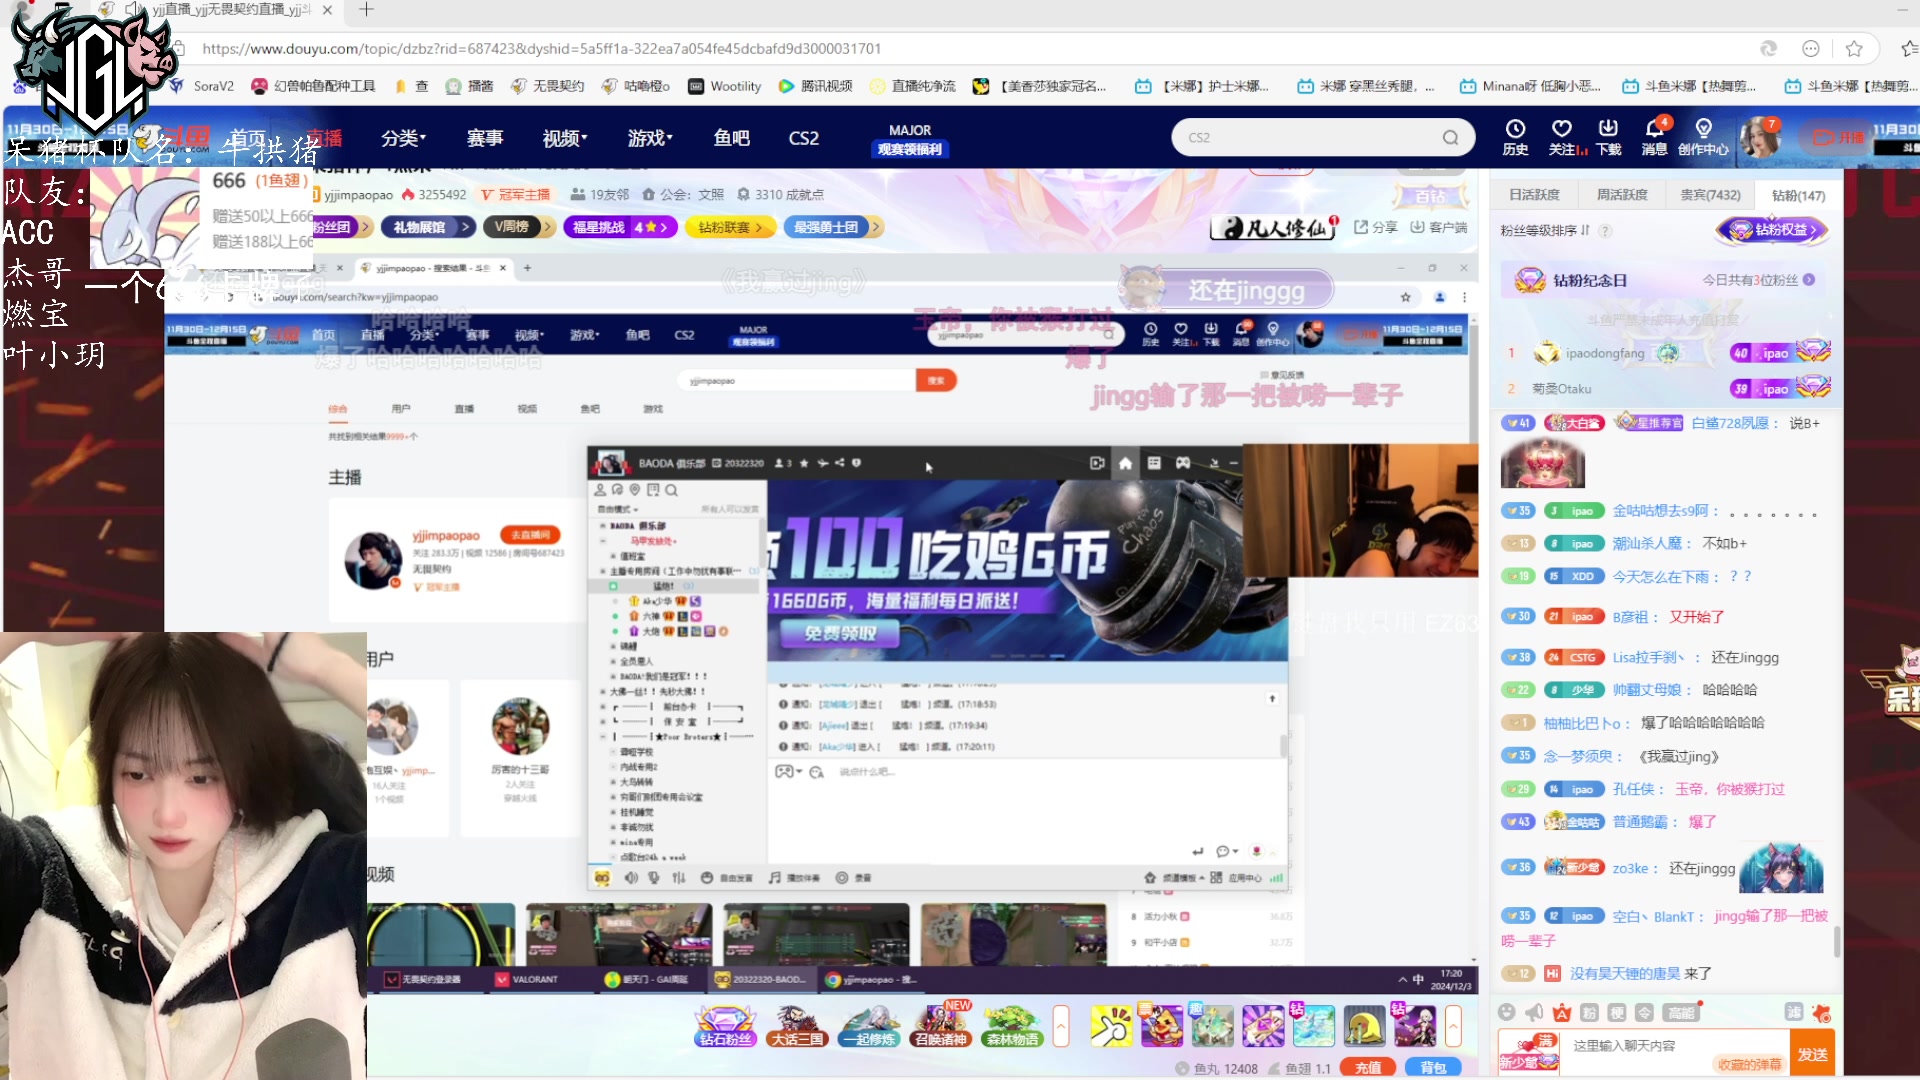This screenshot has width=1920, height=1080.
Task: Open the 礼物展馆 arrow pill
Action: tap(431, 227)
